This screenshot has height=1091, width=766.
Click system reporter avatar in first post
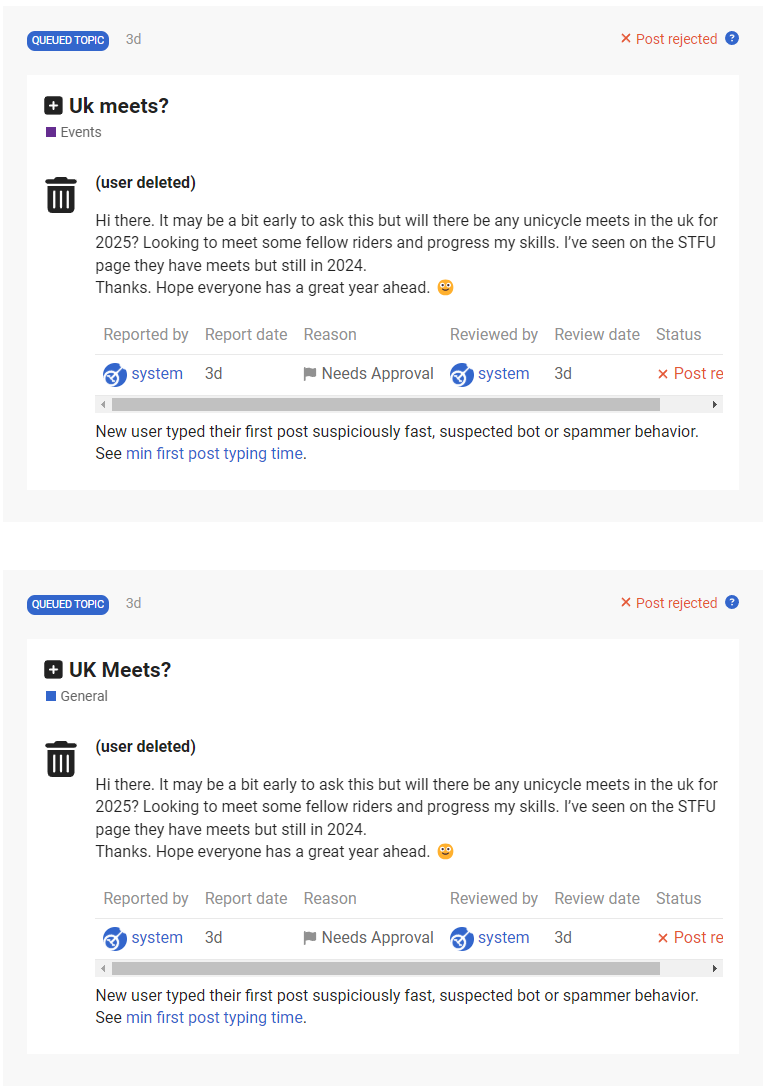(115, 374)
